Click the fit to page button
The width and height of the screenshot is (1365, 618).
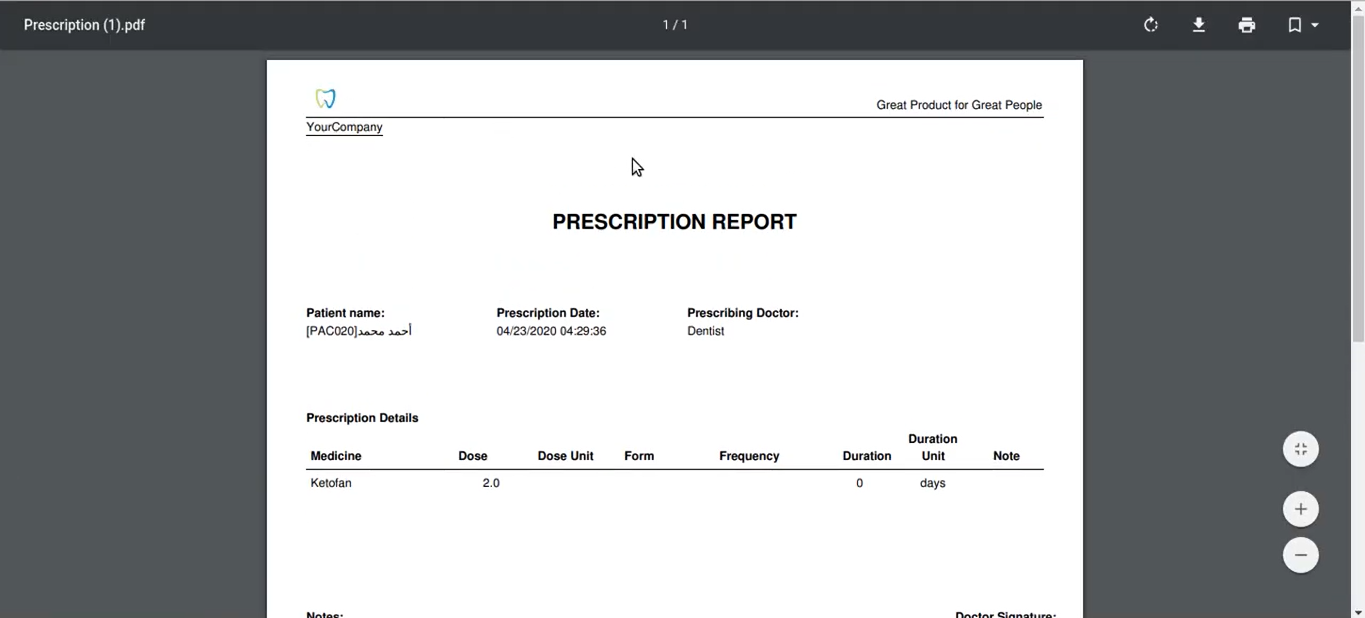[1301, 449]
